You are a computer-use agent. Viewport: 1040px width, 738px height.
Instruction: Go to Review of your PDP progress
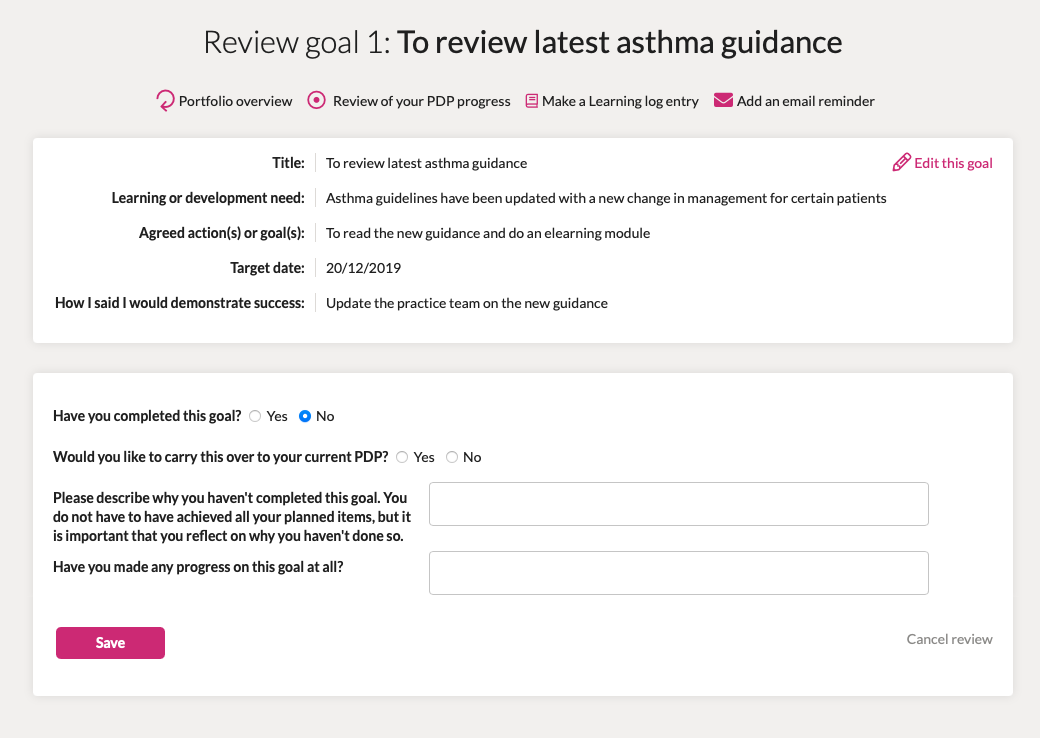(422, 101)
